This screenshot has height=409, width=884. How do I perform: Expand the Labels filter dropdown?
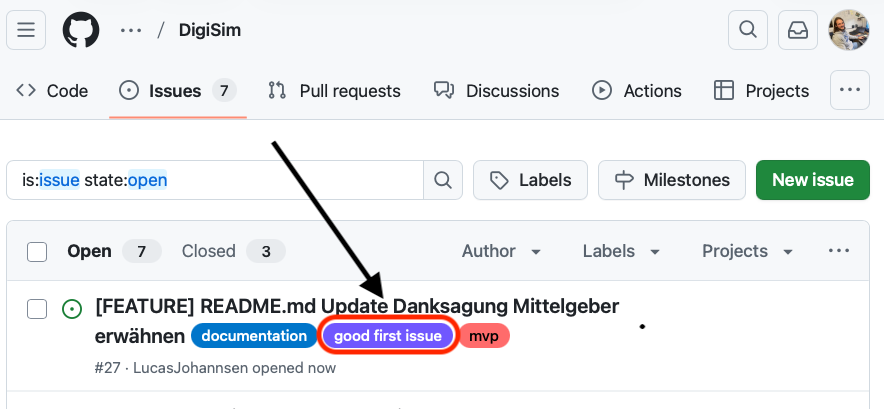coord(621,251)
